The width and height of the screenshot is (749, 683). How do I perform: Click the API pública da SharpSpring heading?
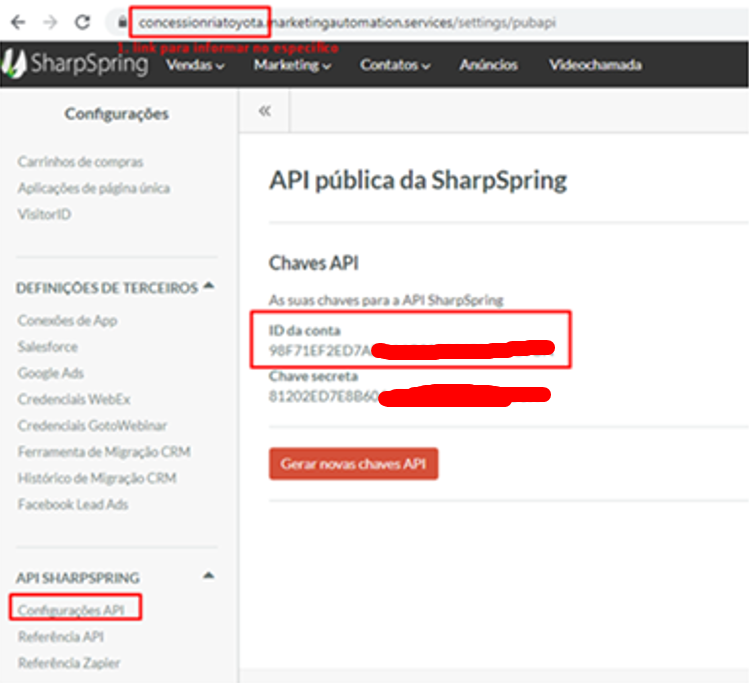point(418,181)
